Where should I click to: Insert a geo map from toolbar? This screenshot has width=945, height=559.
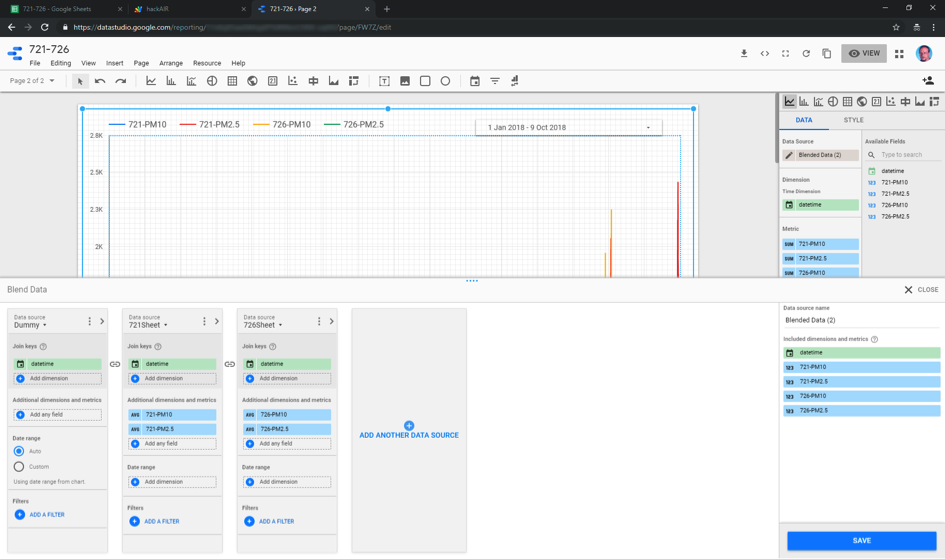point(252,81)
